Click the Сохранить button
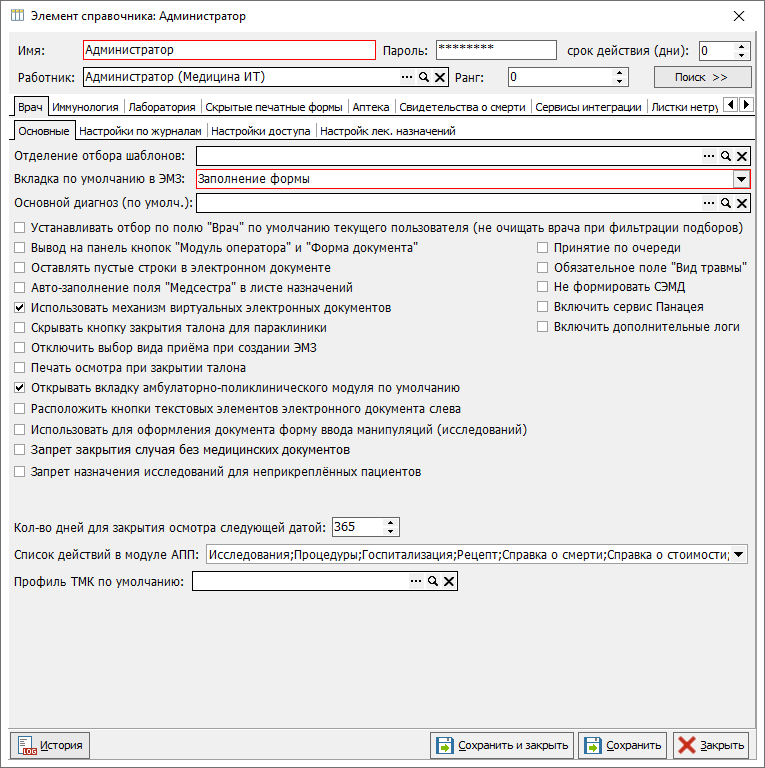 click(x=622, y=745)
